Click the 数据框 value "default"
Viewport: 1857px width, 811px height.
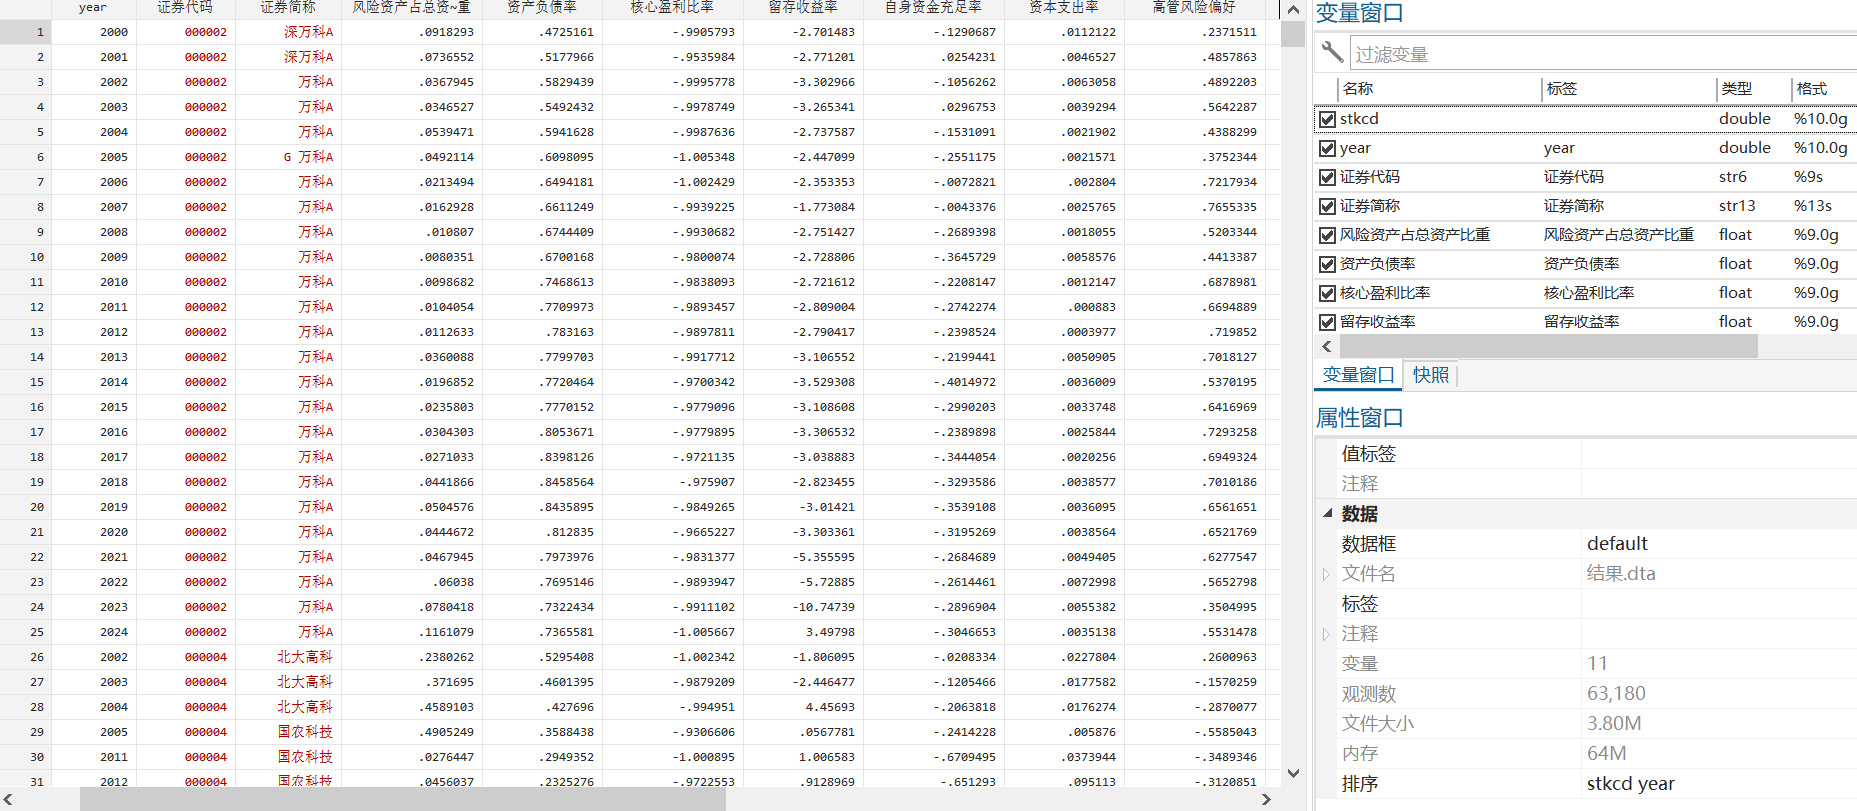click(1617, 544)
